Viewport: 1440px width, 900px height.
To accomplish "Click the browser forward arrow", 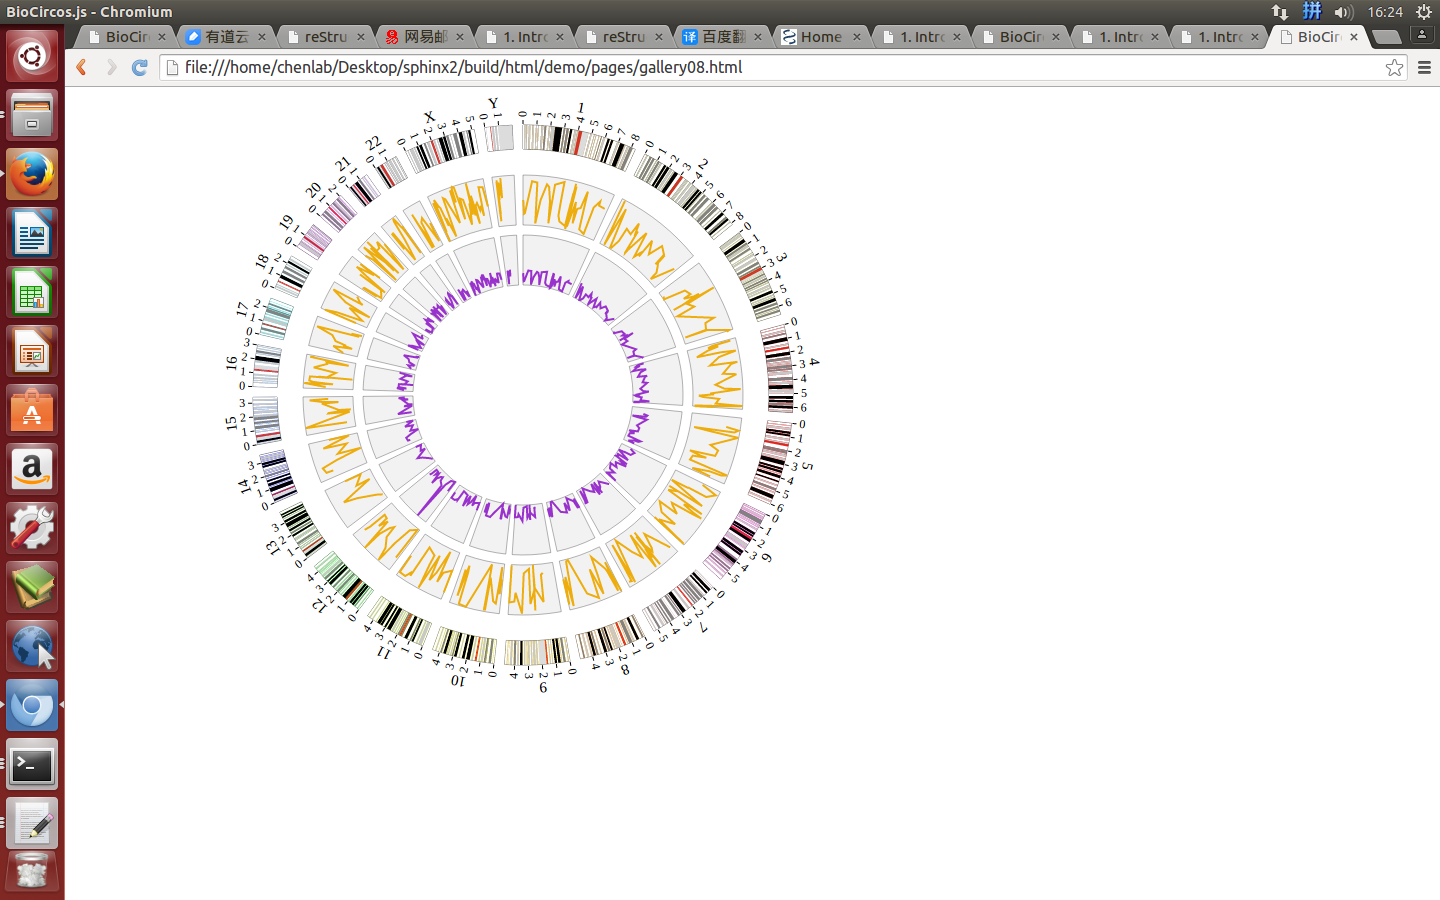I will (x=111, y=67).
